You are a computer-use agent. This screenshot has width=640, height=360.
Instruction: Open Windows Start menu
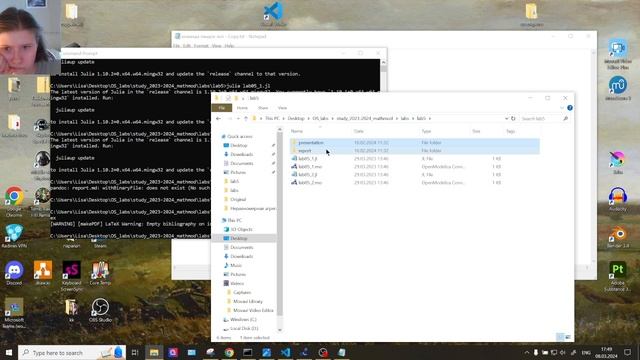pyautogui.click(x=9, y=352)
